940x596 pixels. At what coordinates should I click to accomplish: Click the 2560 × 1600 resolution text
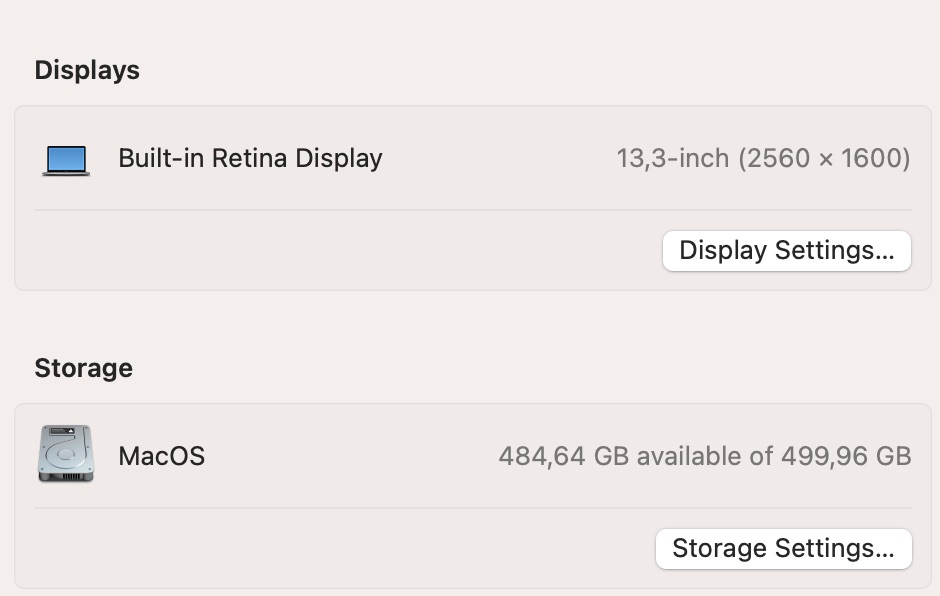824,158
